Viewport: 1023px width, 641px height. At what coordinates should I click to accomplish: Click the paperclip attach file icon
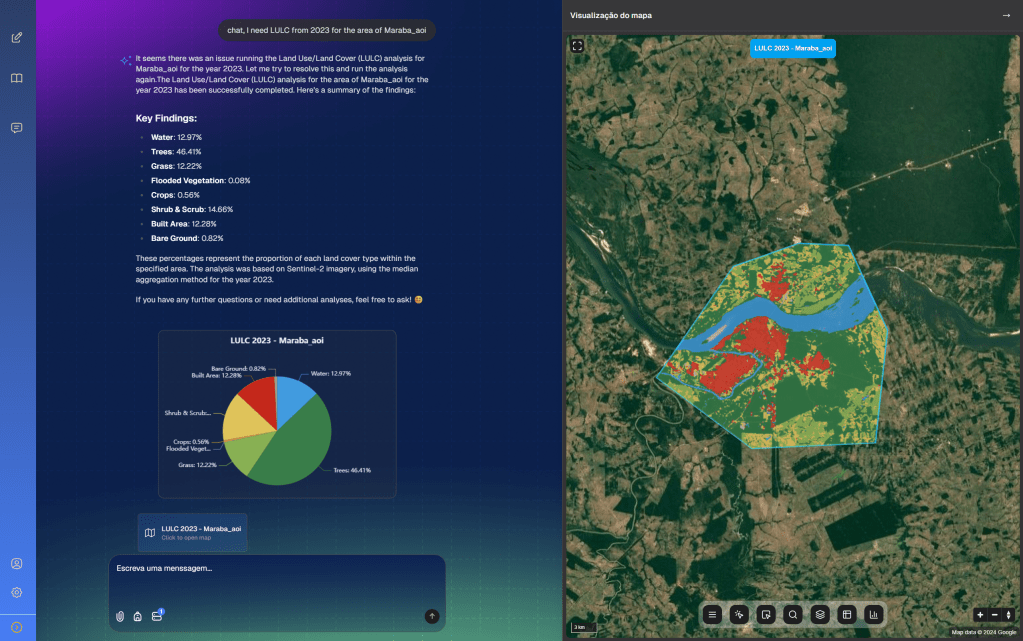[120, 616]
